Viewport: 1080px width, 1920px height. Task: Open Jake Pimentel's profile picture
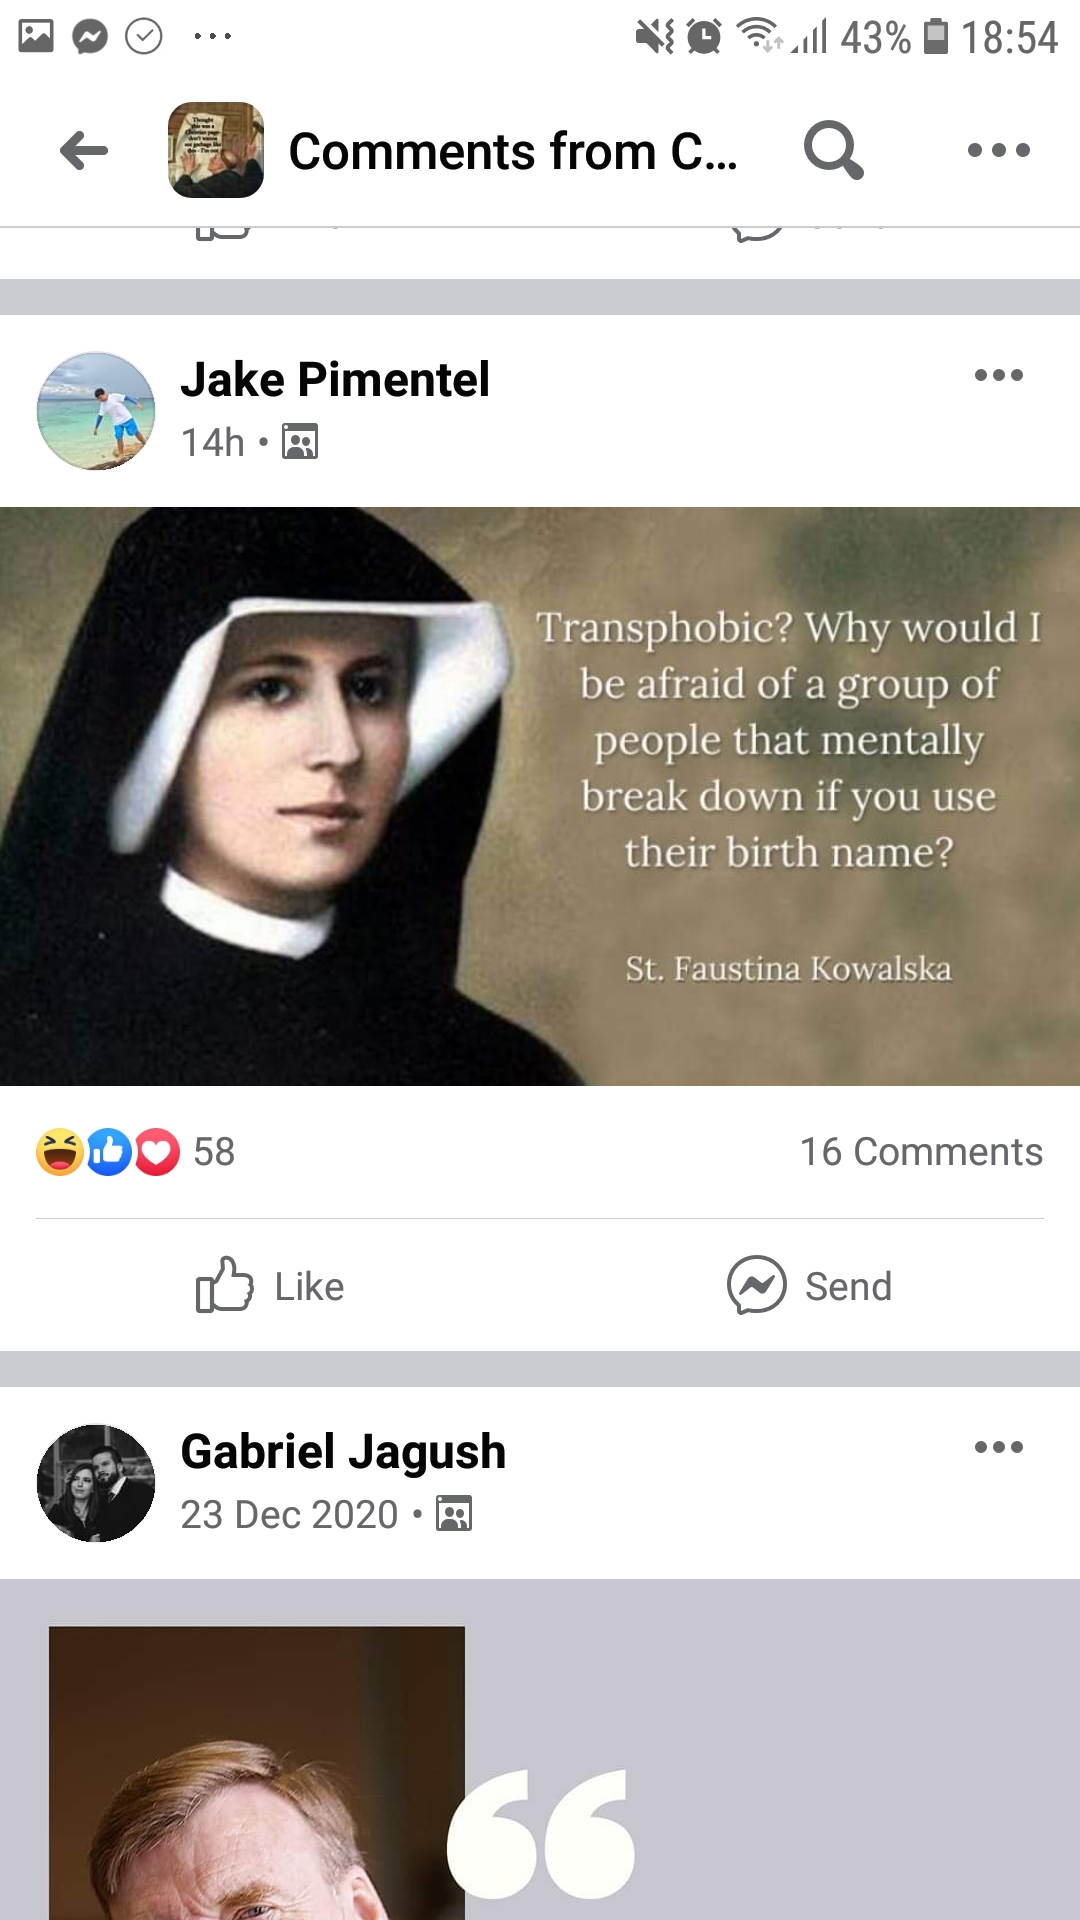(x=96, y=410)
